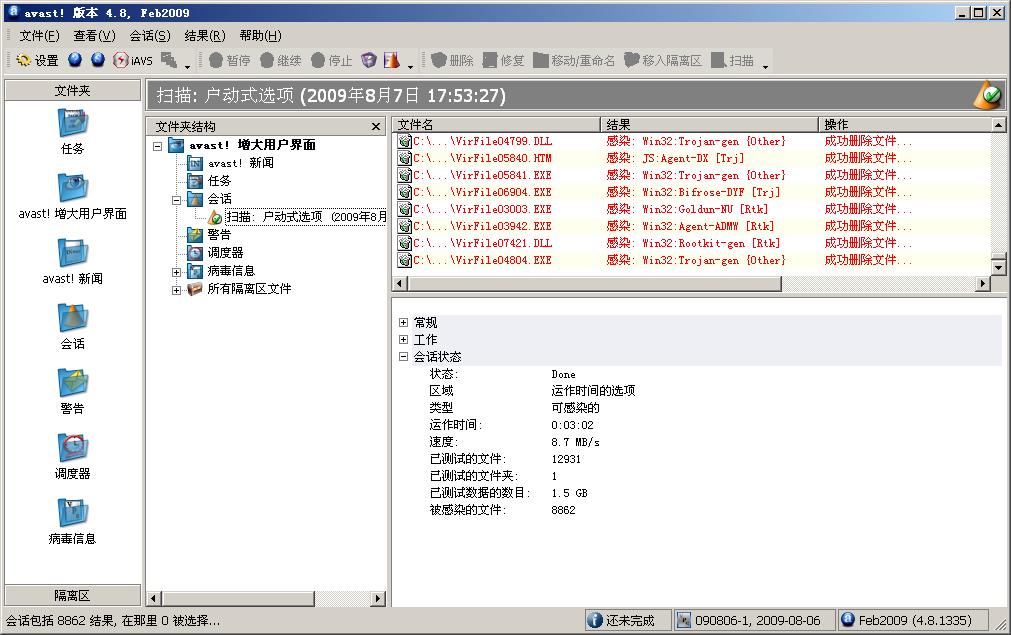
Task: Select the VirFile04804.EXE result row
Action: tap(692, 260)
